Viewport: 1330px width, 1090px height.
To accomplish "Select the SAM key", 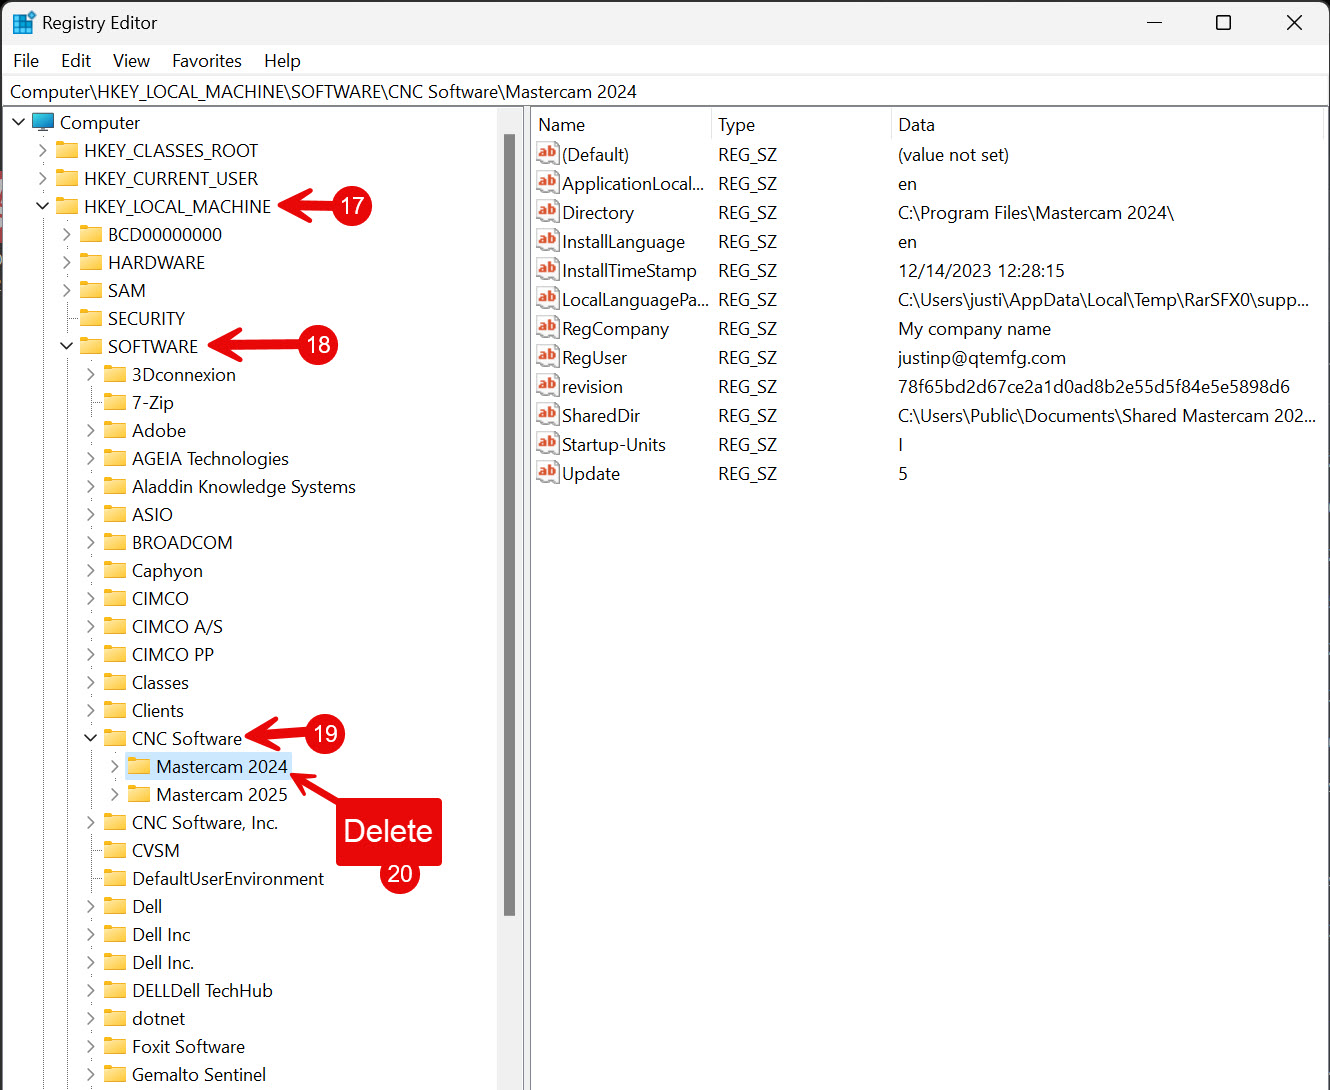I will coord(127,290).
